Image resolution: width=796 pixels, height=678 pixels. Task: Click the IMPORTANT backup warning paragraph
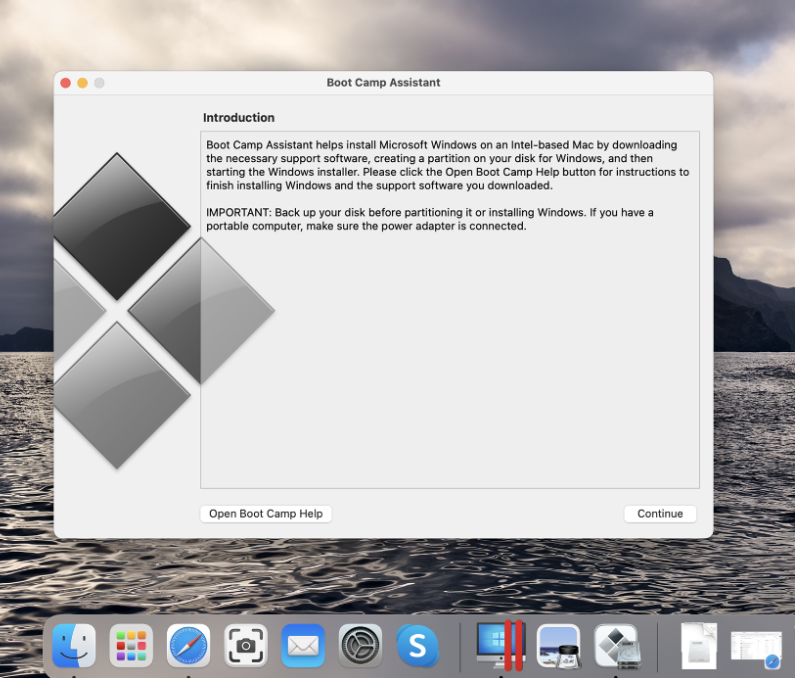pyautogui.click(x=429, y=219)
